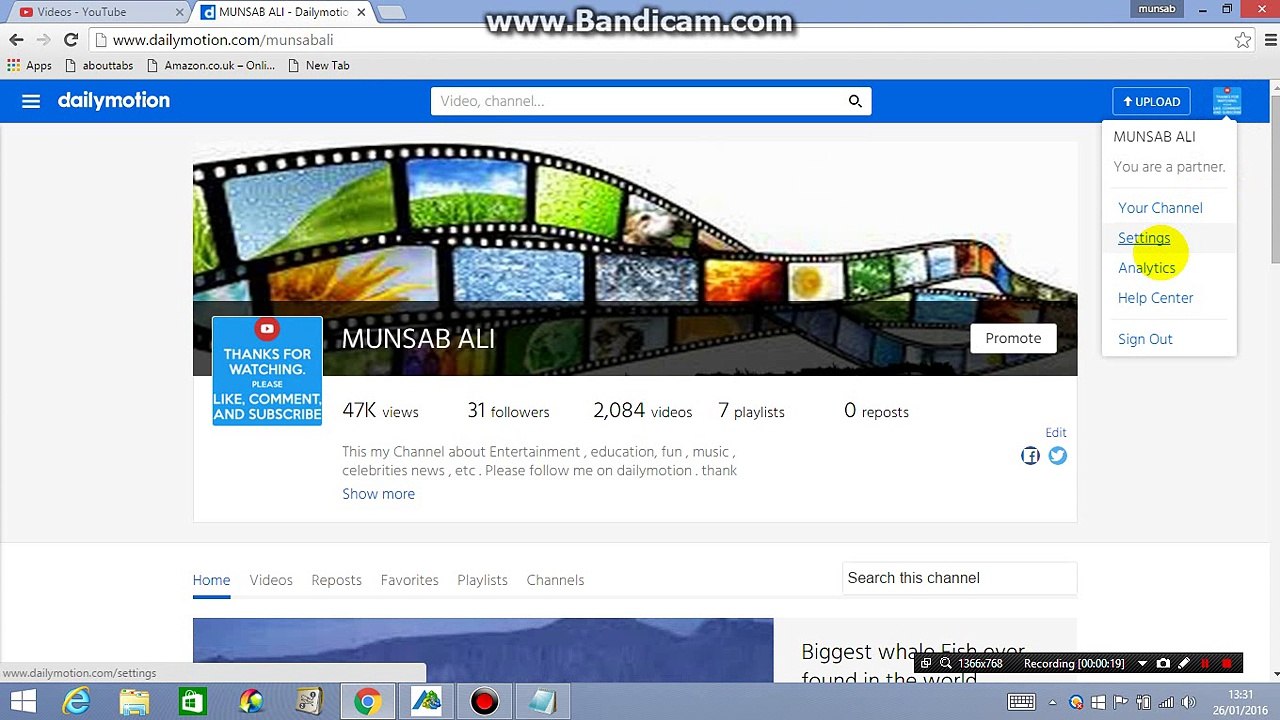Open the featured whale video thumbnail
The image size is (1280, 720).
point(483,650)
